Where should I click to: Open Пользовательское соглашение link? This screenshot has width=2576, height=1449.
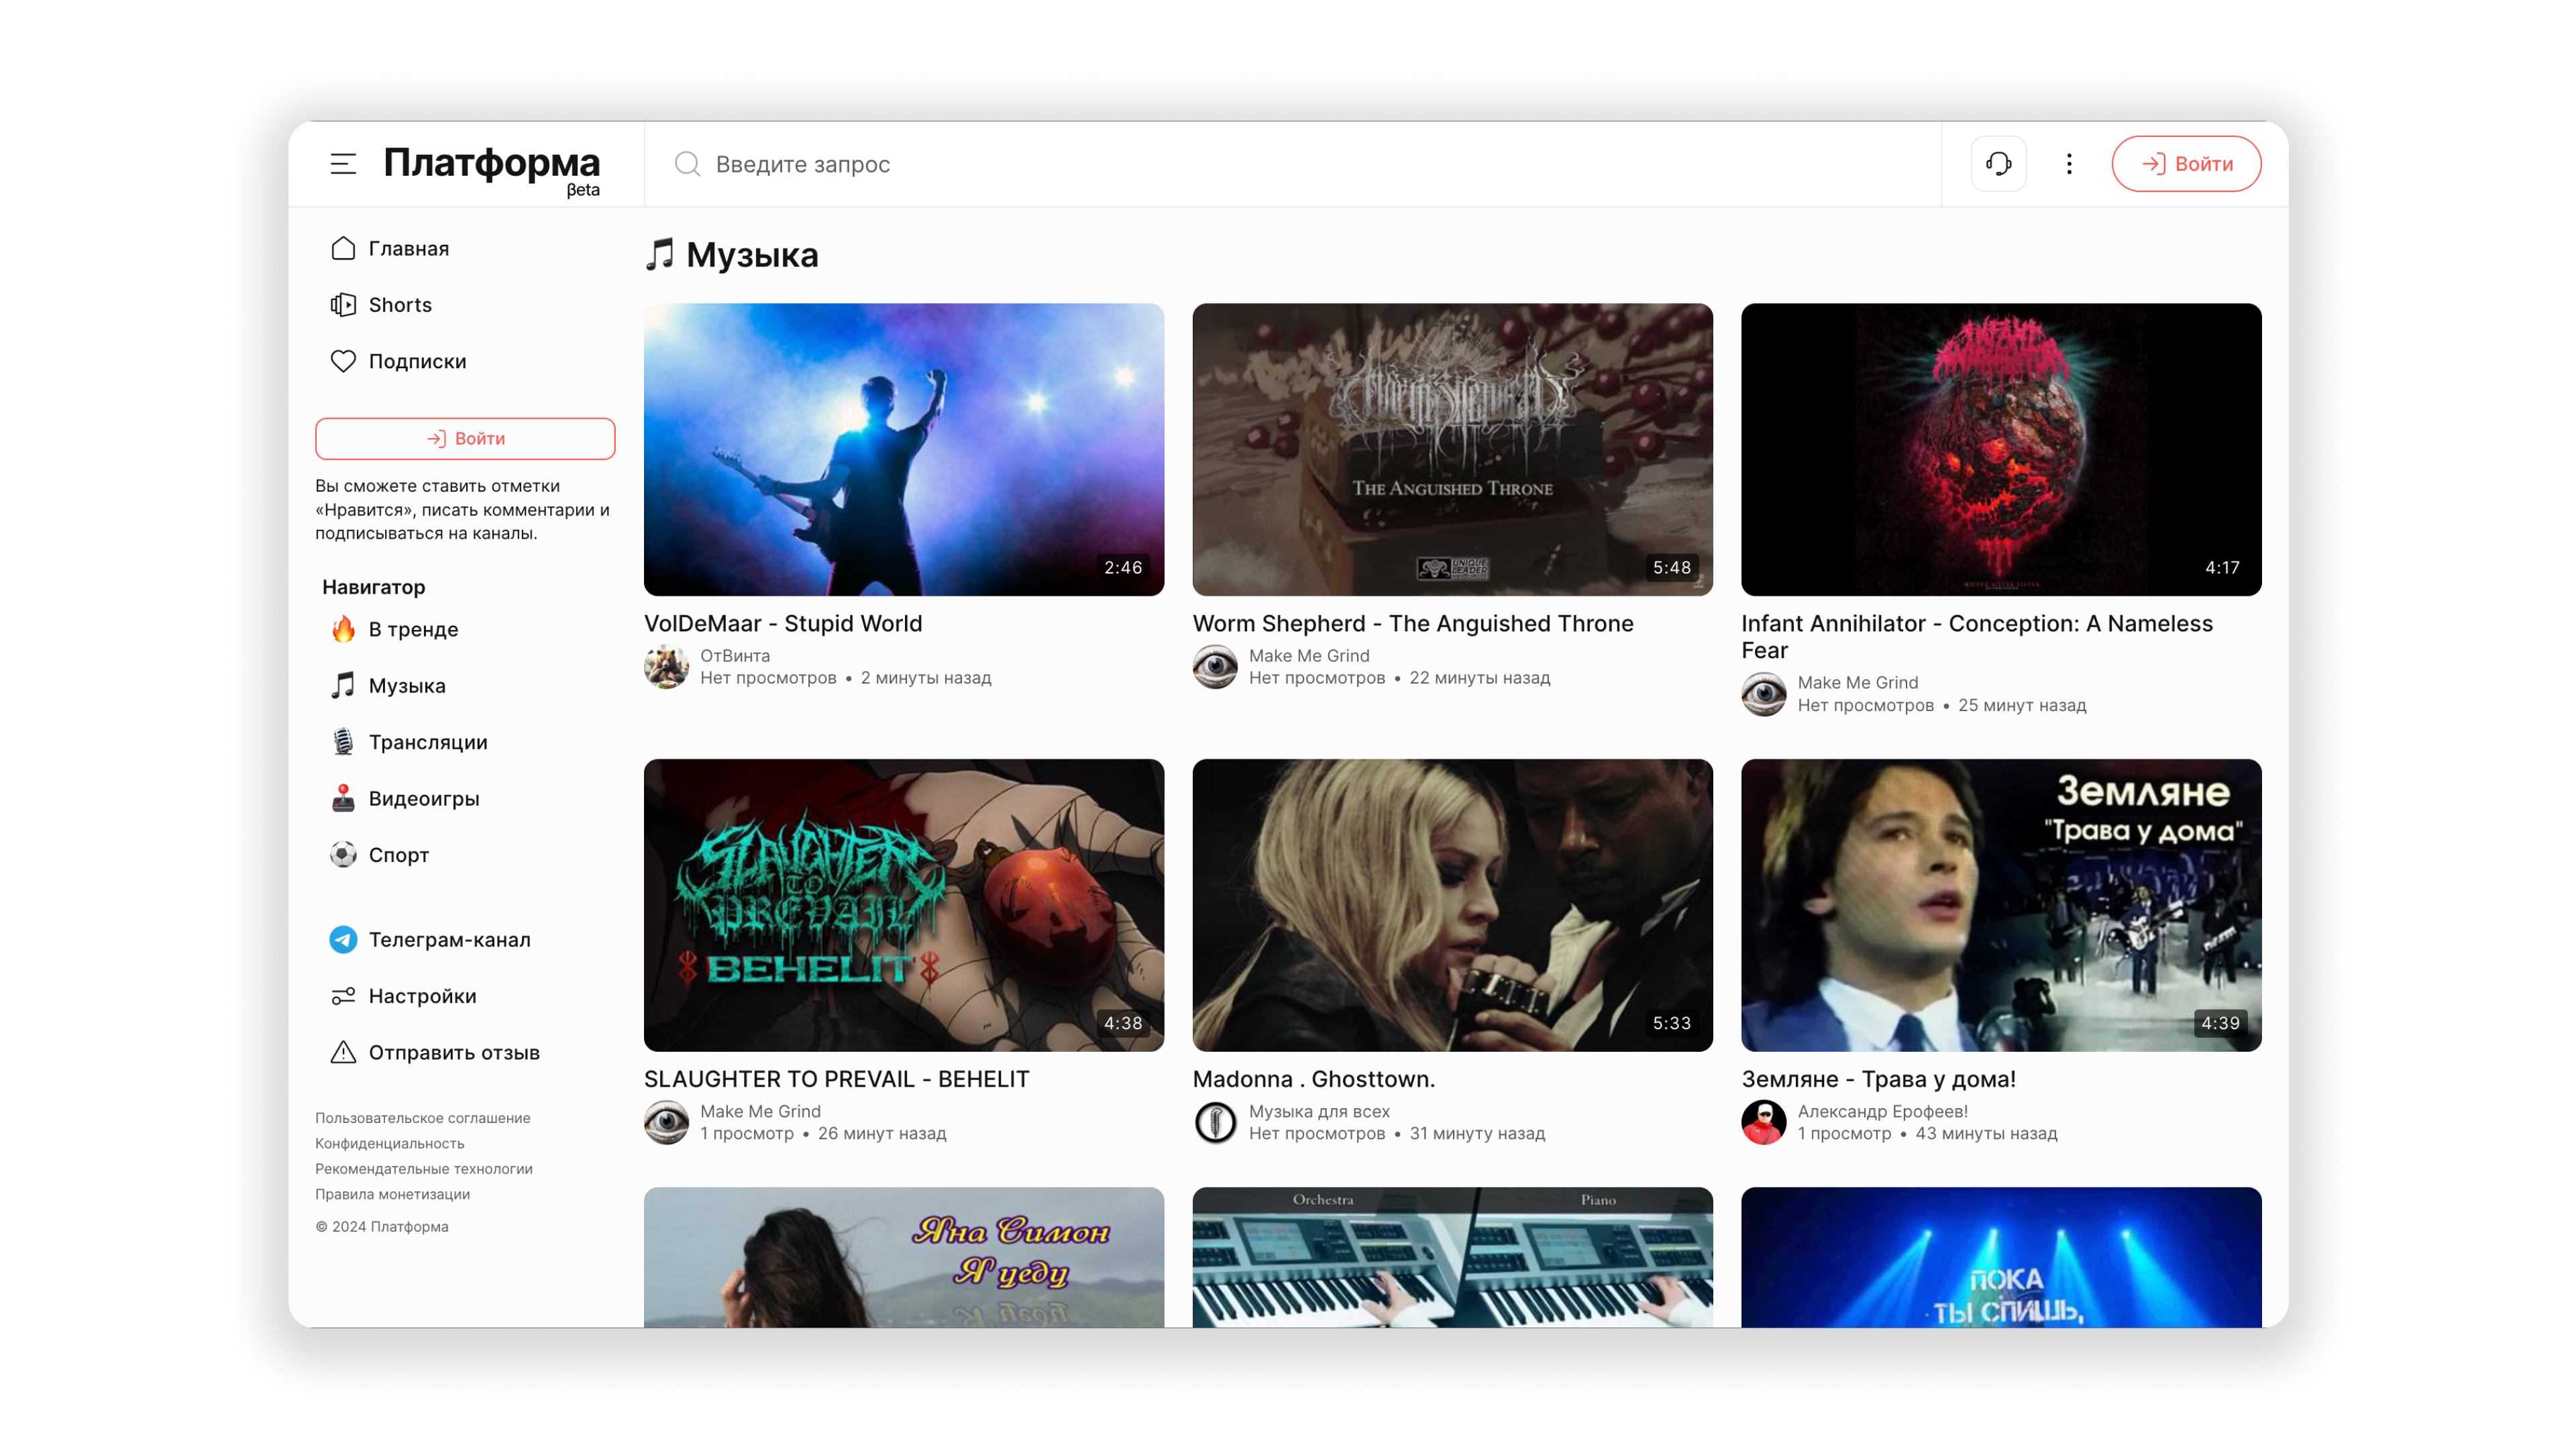423,1118
